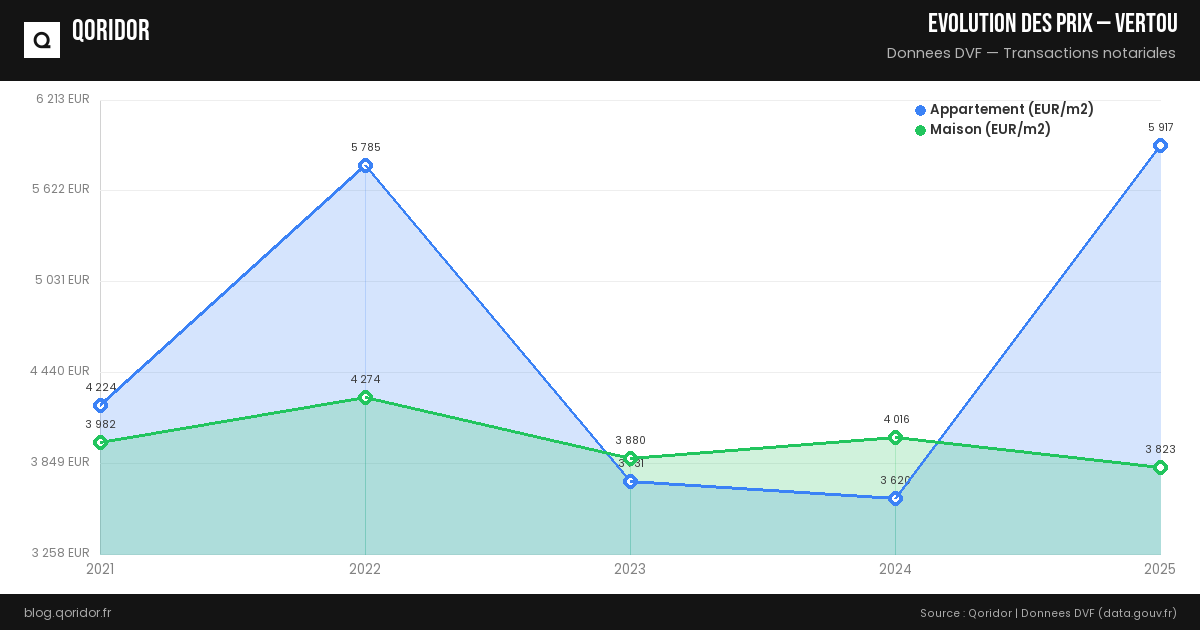This screenshot has width=1200, height=630.
Task: Click the data.gouv.fr source text
Action: click(1138, 612)
